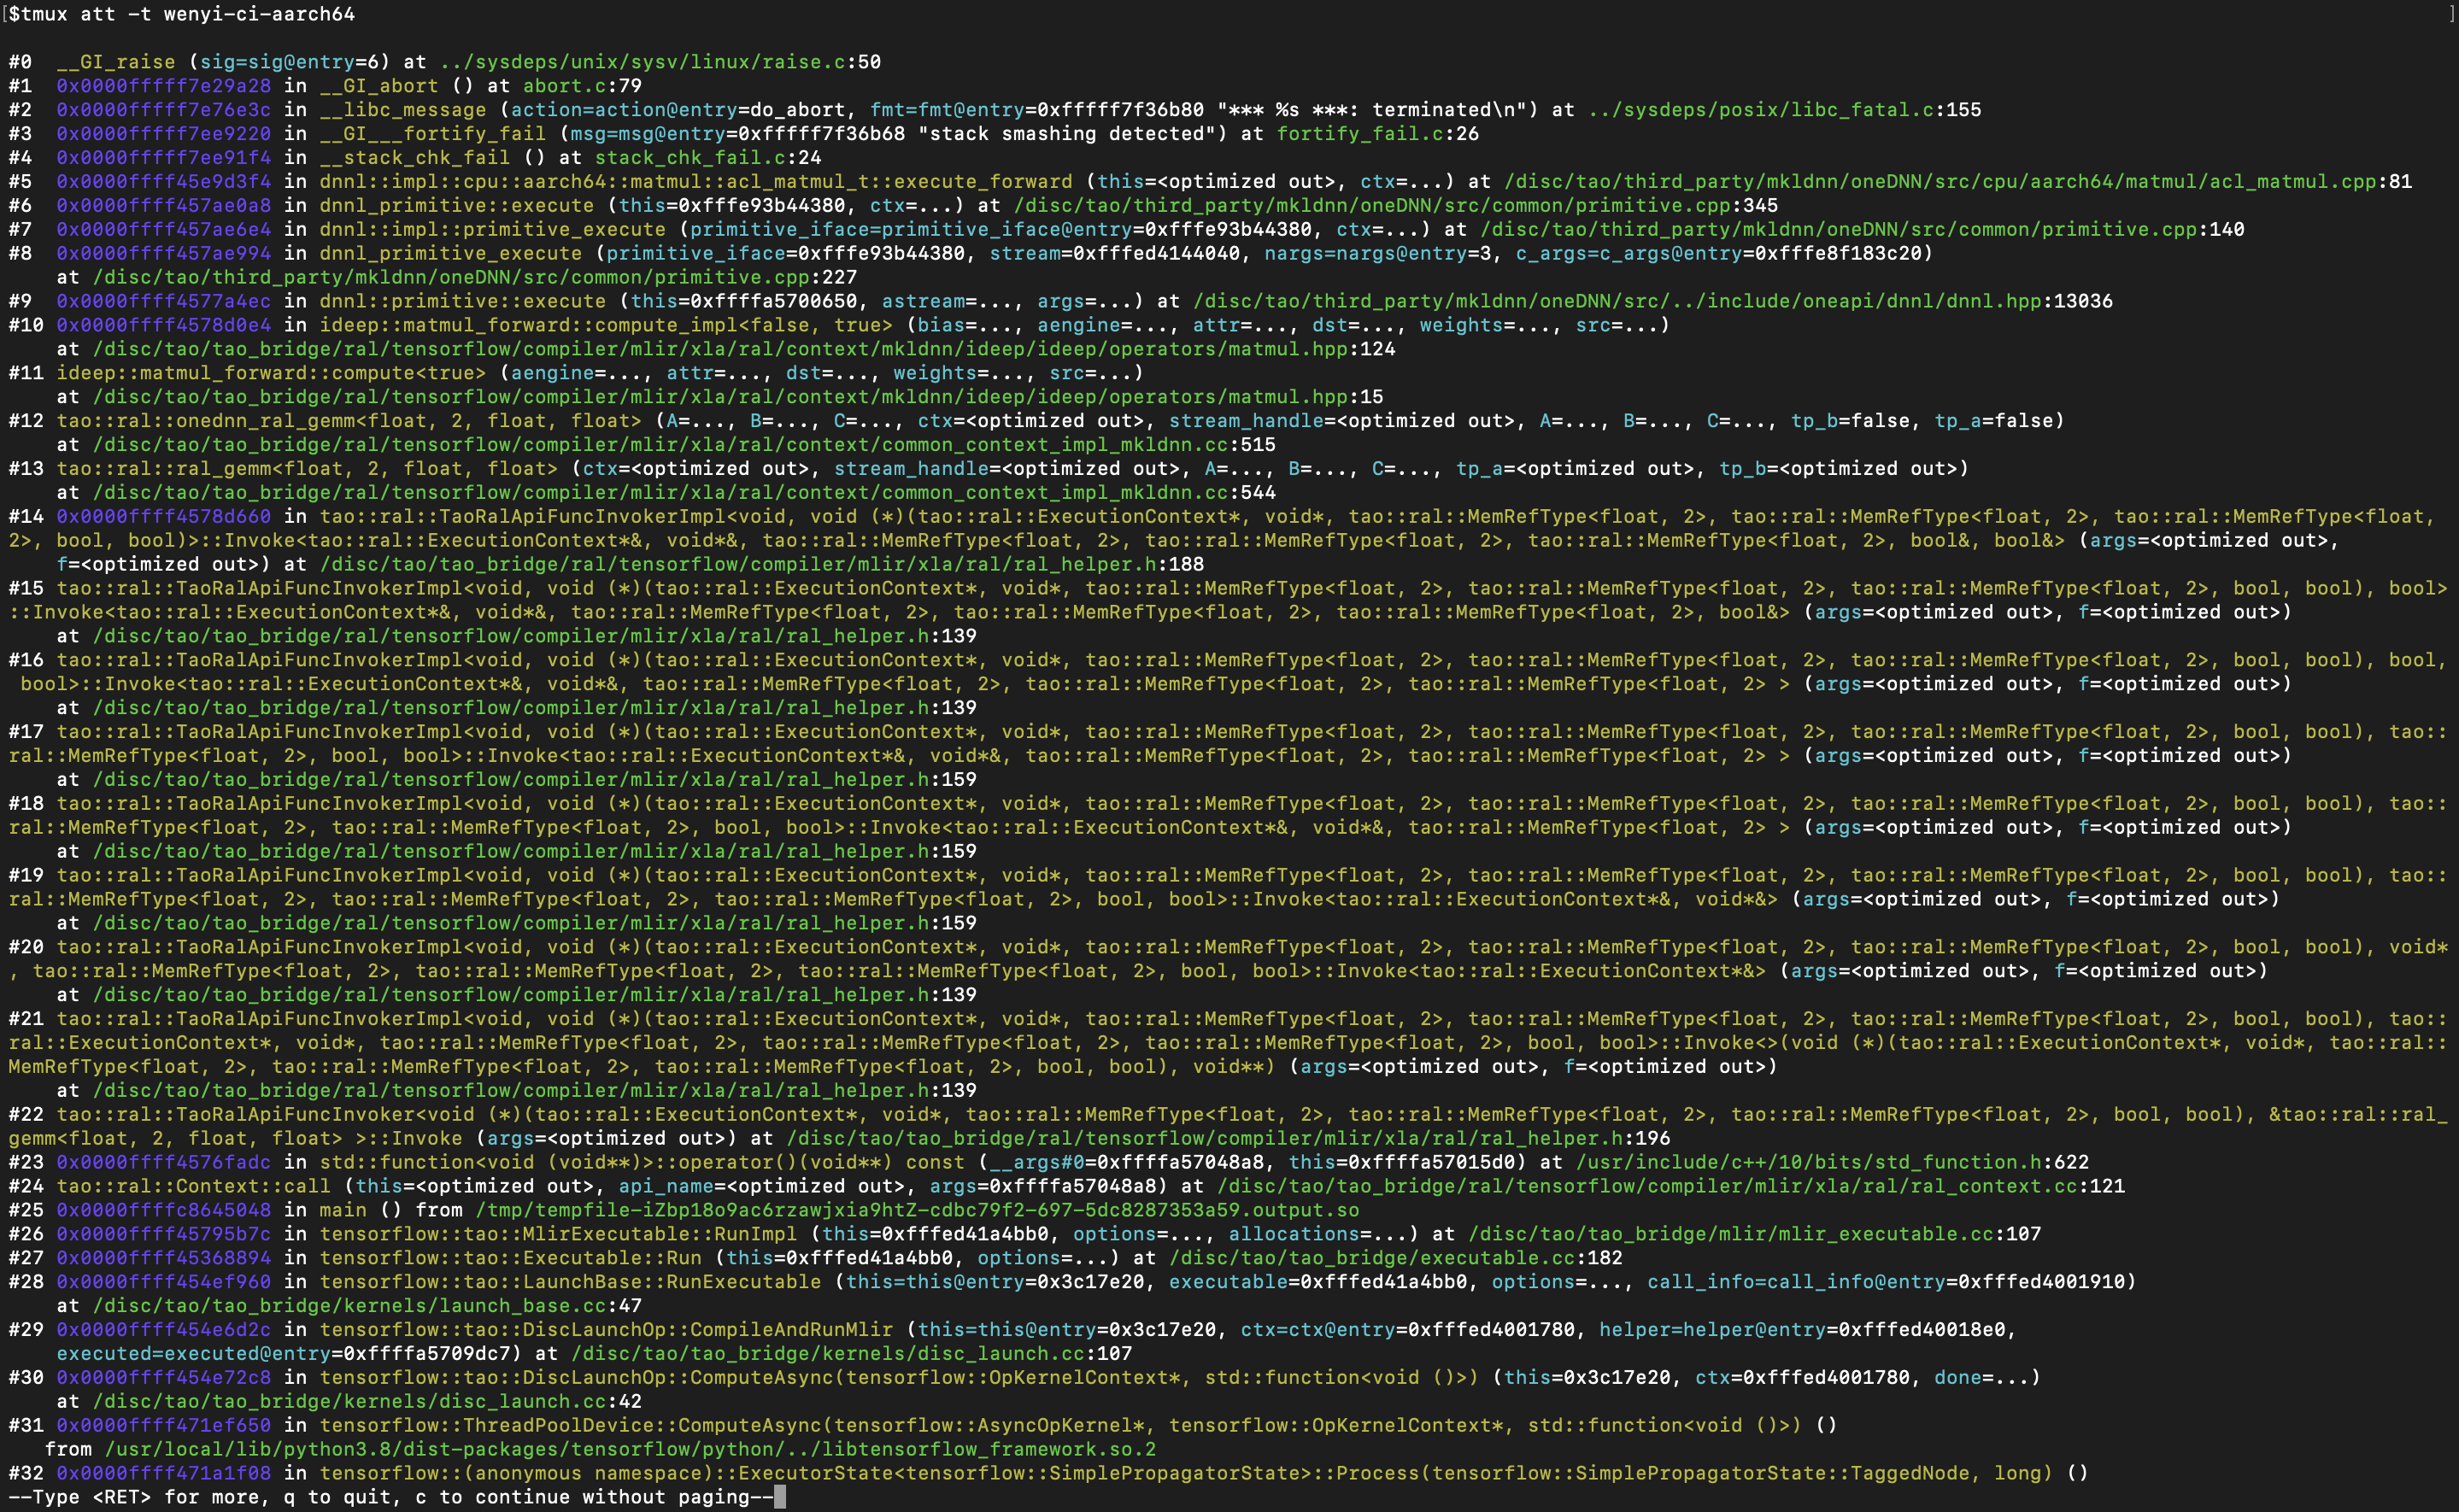The height and width of the screenshot is (1512, 2459).
Task: Click ral_context.cc:121 file path
Action: (1671, 1187)
